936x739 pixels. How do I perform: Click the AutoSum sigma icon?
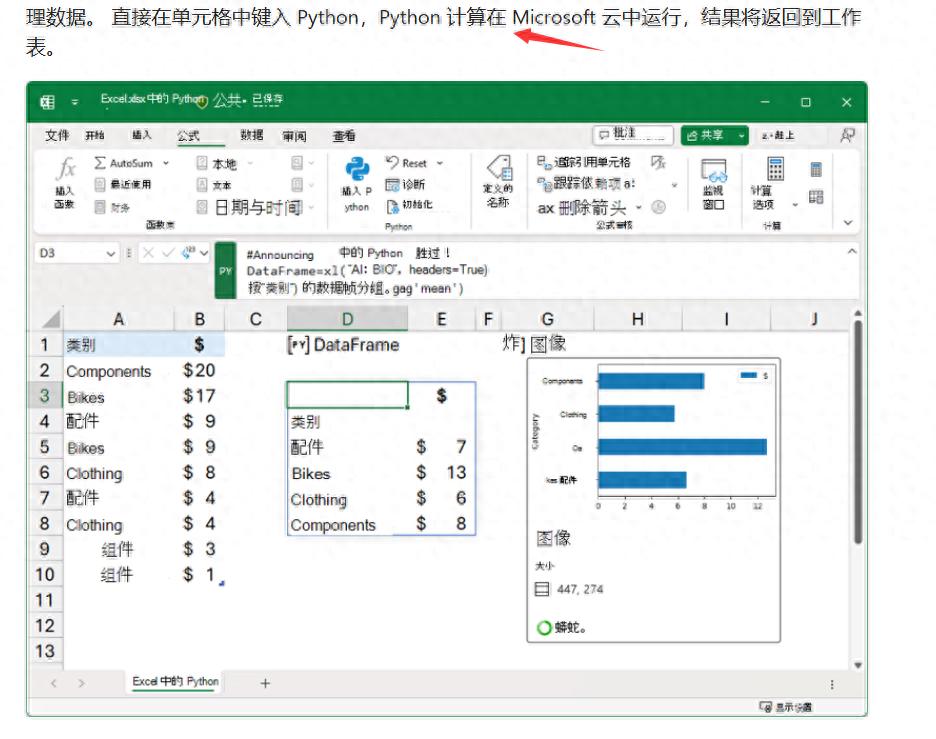[100, 163]
